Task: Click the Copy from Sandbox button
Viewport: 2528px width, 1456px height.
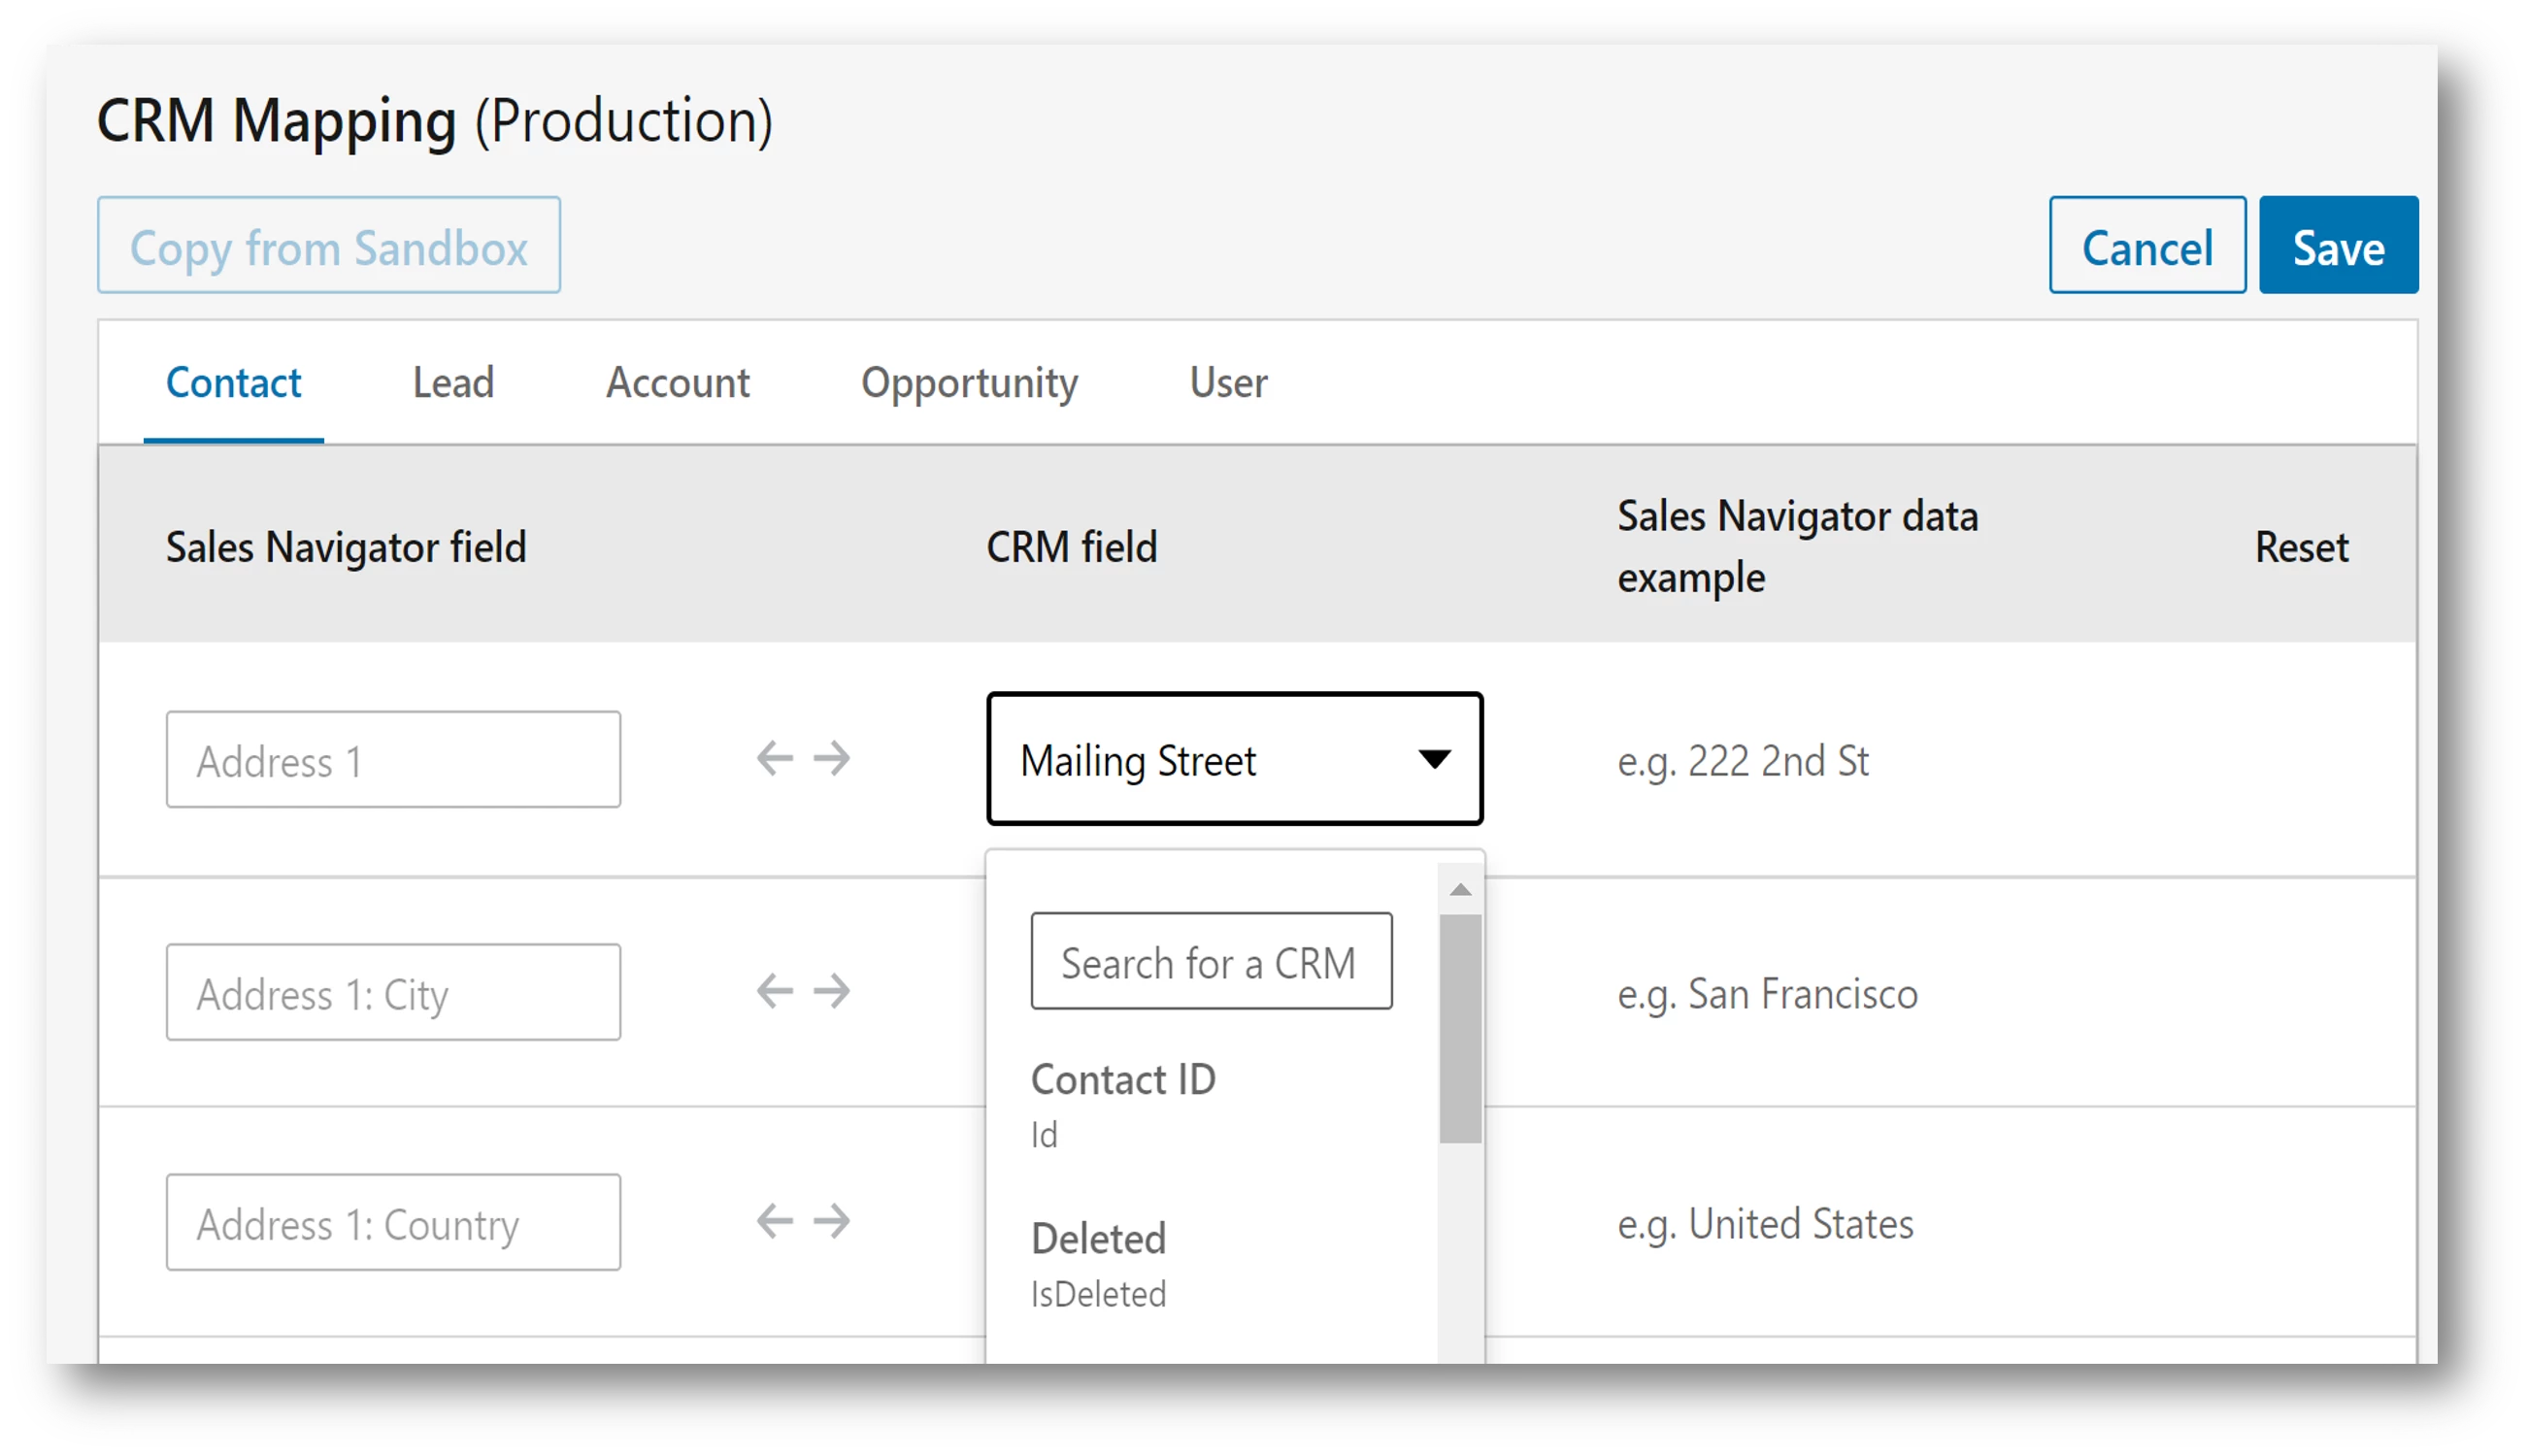Action: pyautogui.click(x=328, y=245)
